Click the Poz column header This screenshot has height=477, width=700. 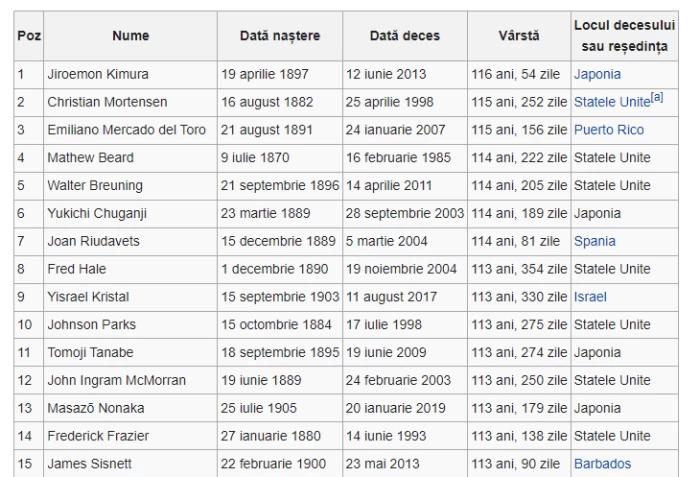tap(29, 36)
